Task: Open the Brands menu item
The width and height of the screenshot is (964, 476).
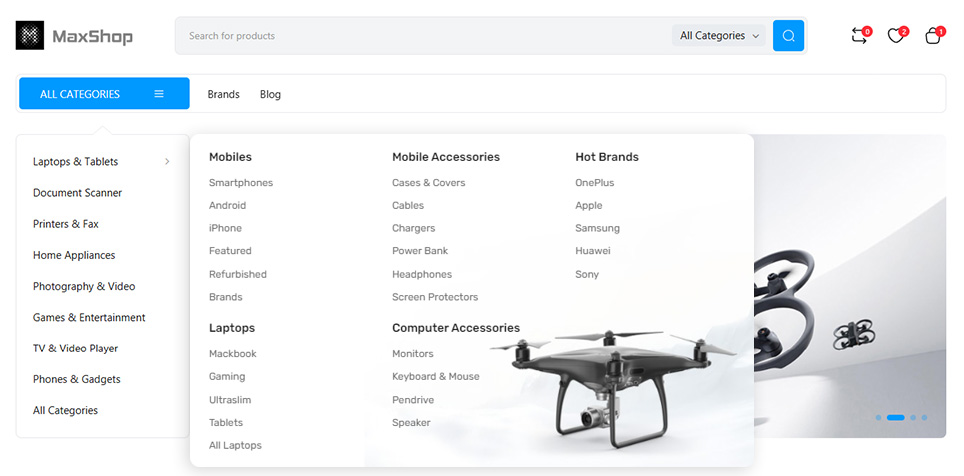Action: point(223,94)
